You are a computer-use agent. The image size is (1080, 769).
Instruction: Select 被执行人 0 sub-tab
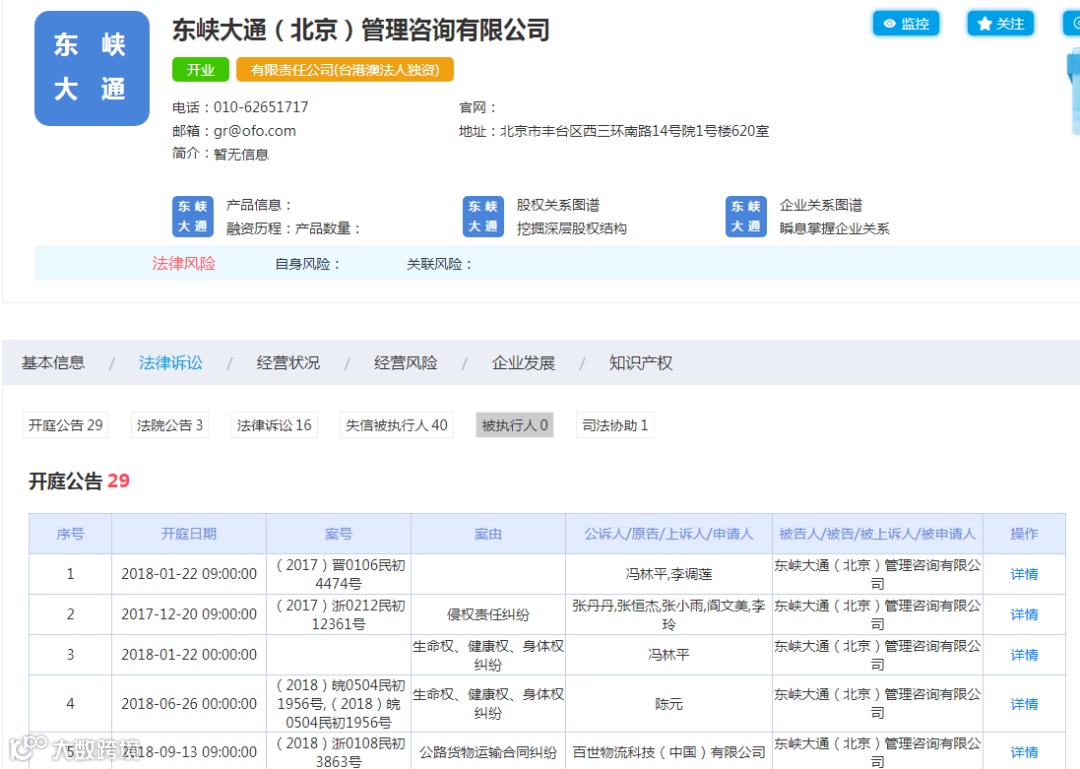[x=515, y=425]
